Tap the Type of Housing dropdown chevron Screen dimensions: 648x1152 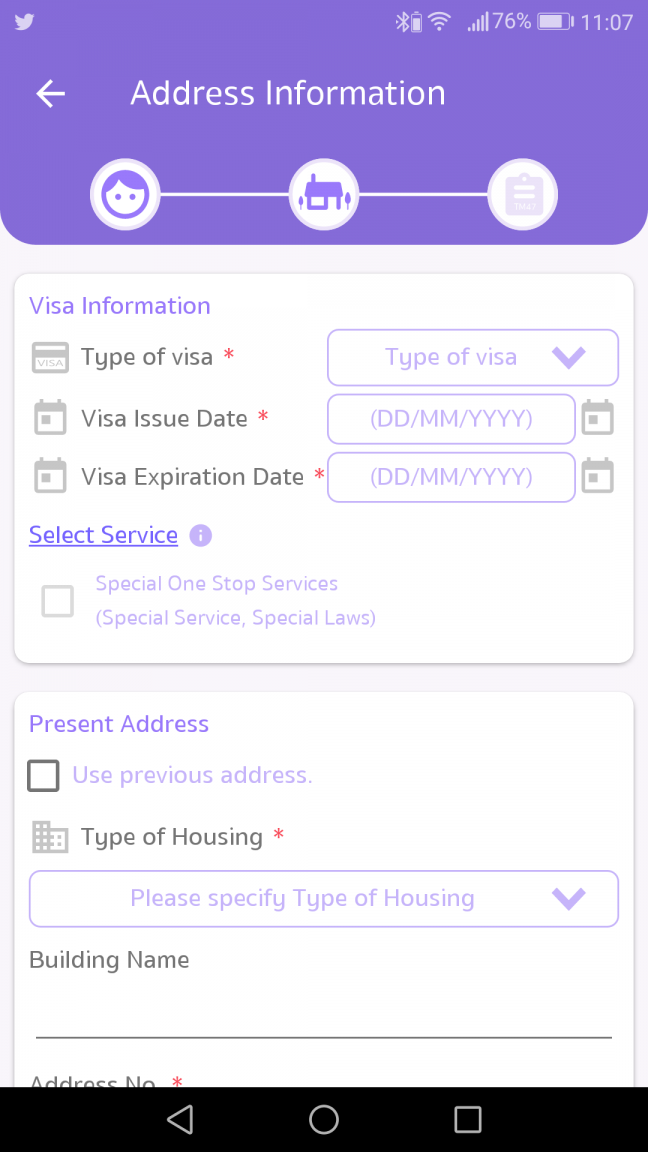coord(569,898)
